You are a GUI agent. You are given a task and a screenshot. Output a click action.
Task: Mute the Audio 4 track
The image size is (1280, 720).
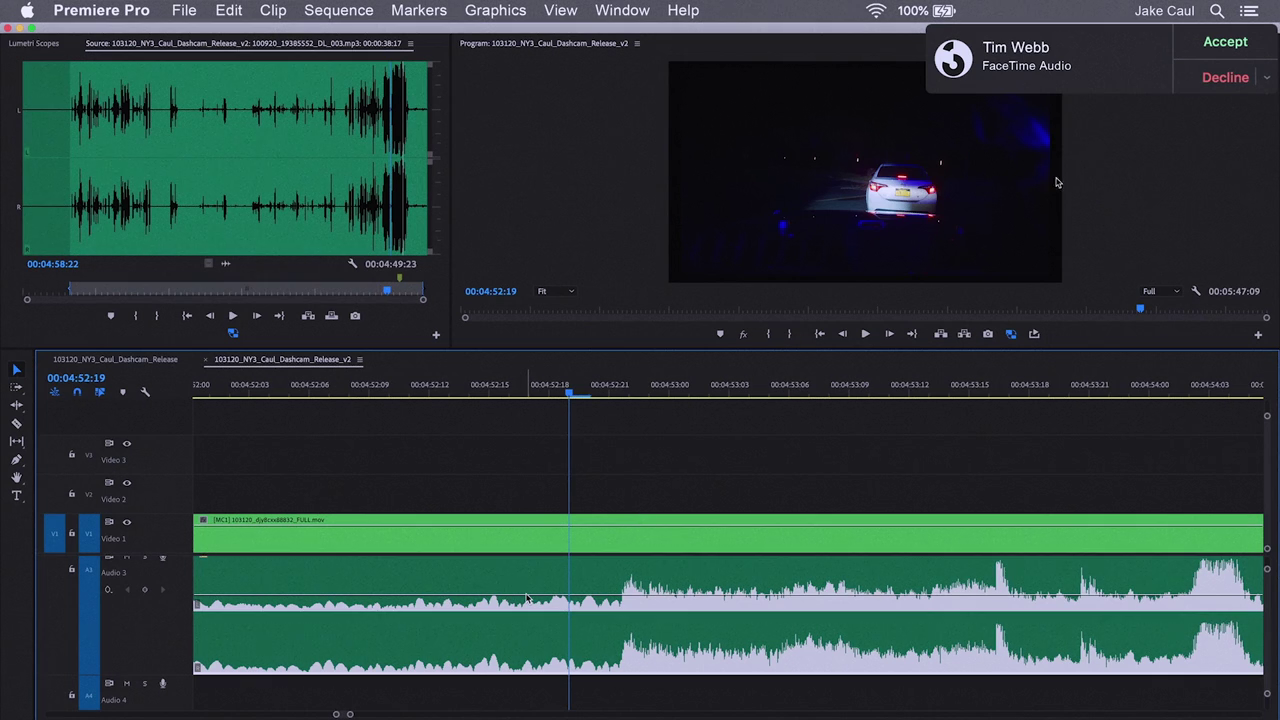pyautogui.click(x=126, y=683)
